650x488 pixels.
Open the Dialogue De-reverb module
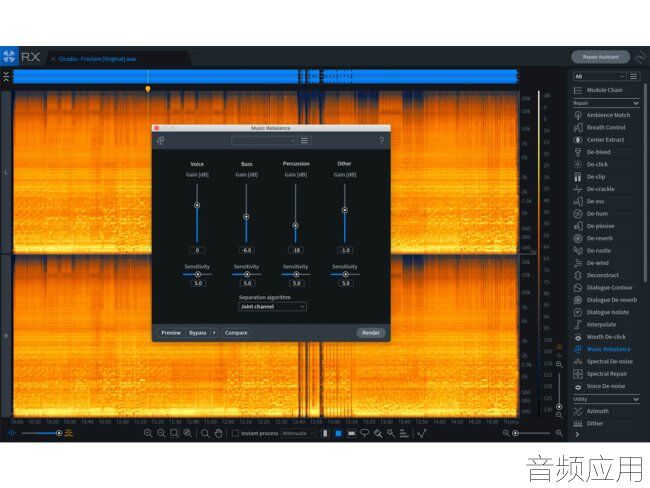click(x=605, y=300)
